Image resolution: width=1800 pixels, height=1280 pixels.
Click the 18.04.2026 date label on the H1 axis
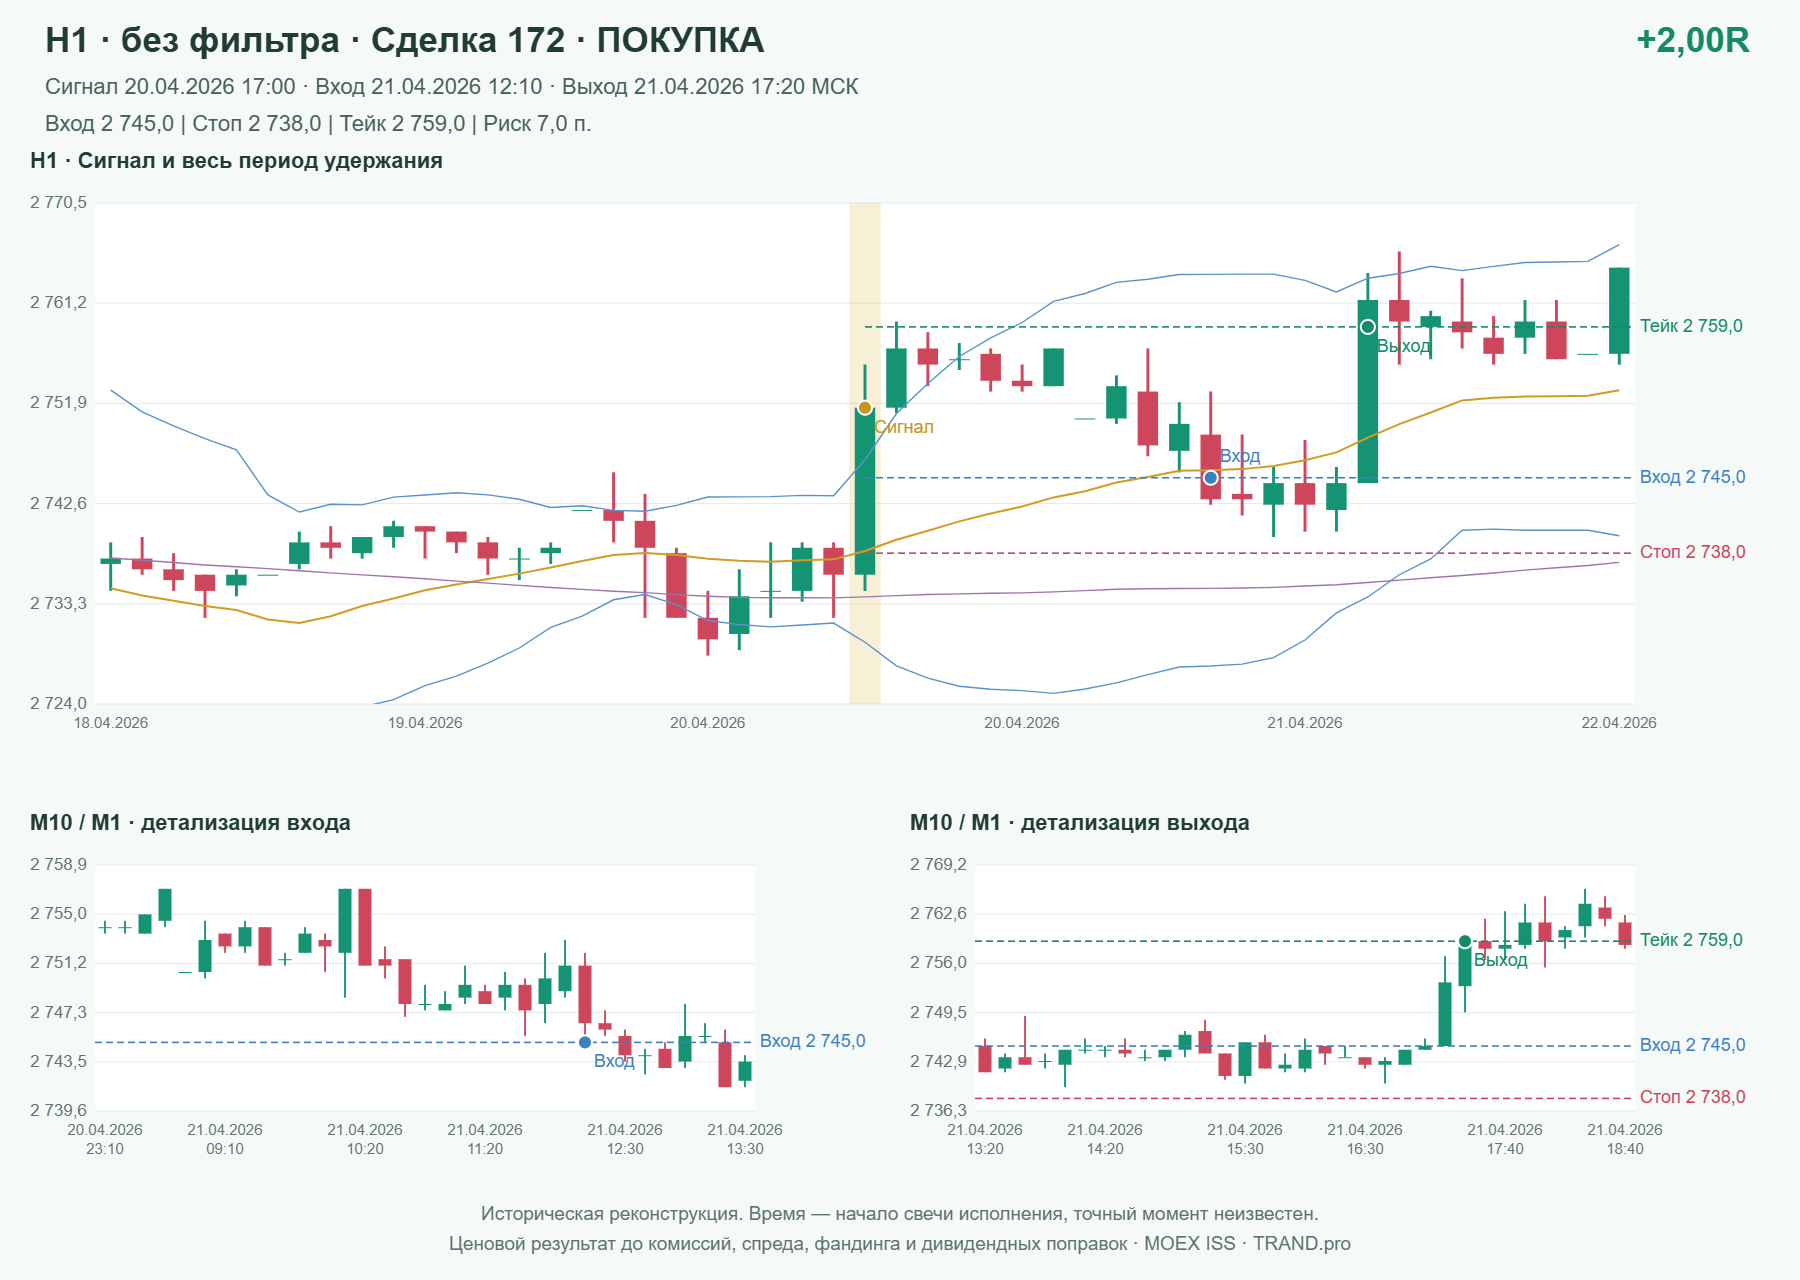111,723
